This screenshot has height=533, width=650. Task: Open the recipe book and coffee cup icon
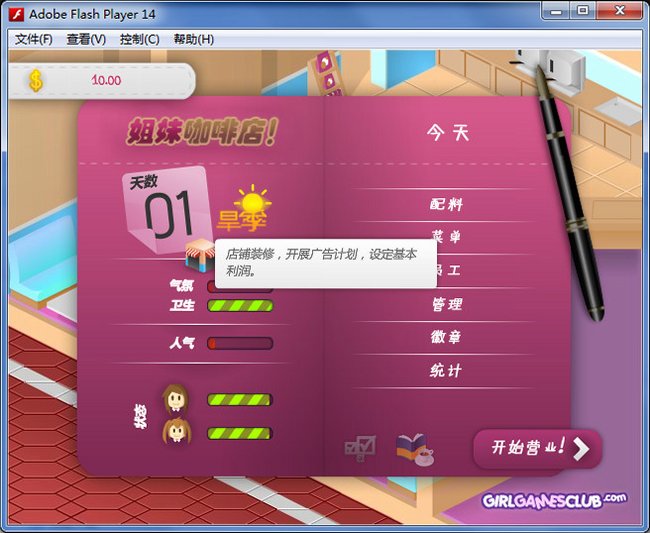pyautogui.click(x=415, y=450)
